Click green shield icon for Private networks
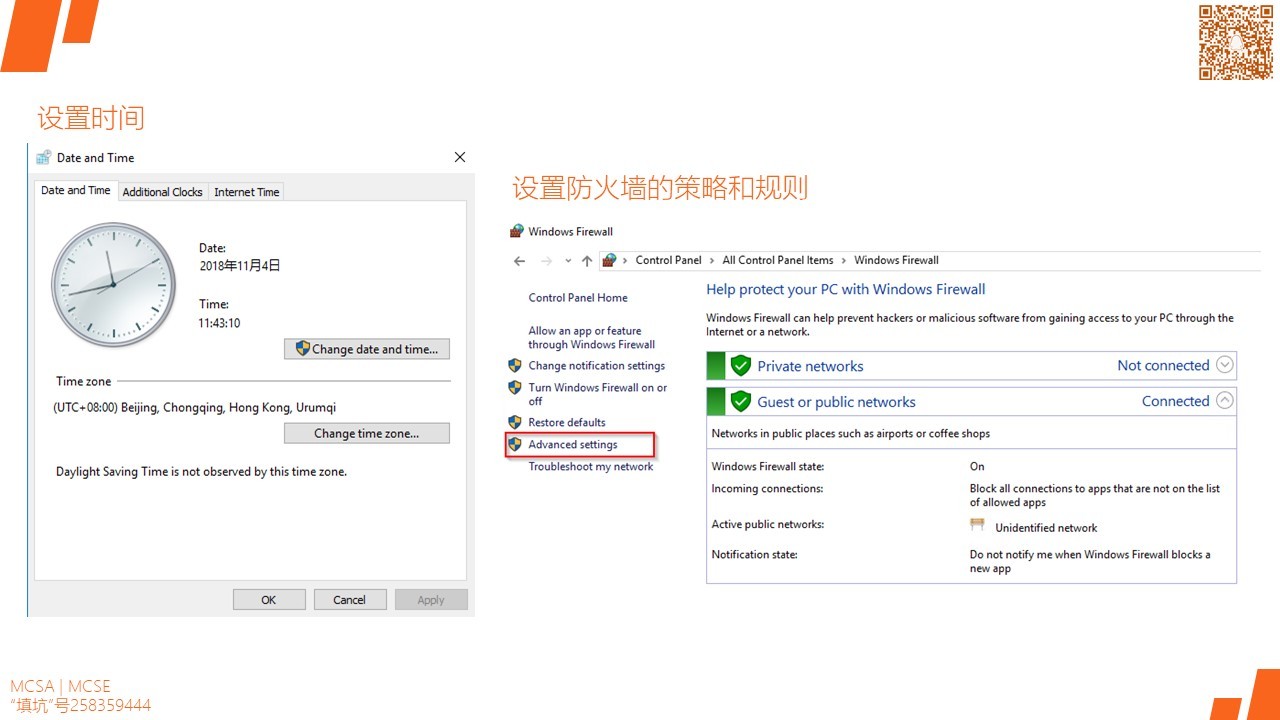 740,366
